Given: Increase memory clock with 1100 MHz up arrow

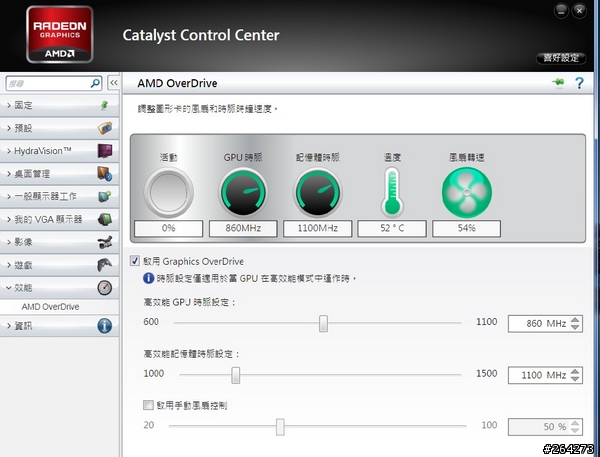Looking at the screenshot, I should click(575, 371).
